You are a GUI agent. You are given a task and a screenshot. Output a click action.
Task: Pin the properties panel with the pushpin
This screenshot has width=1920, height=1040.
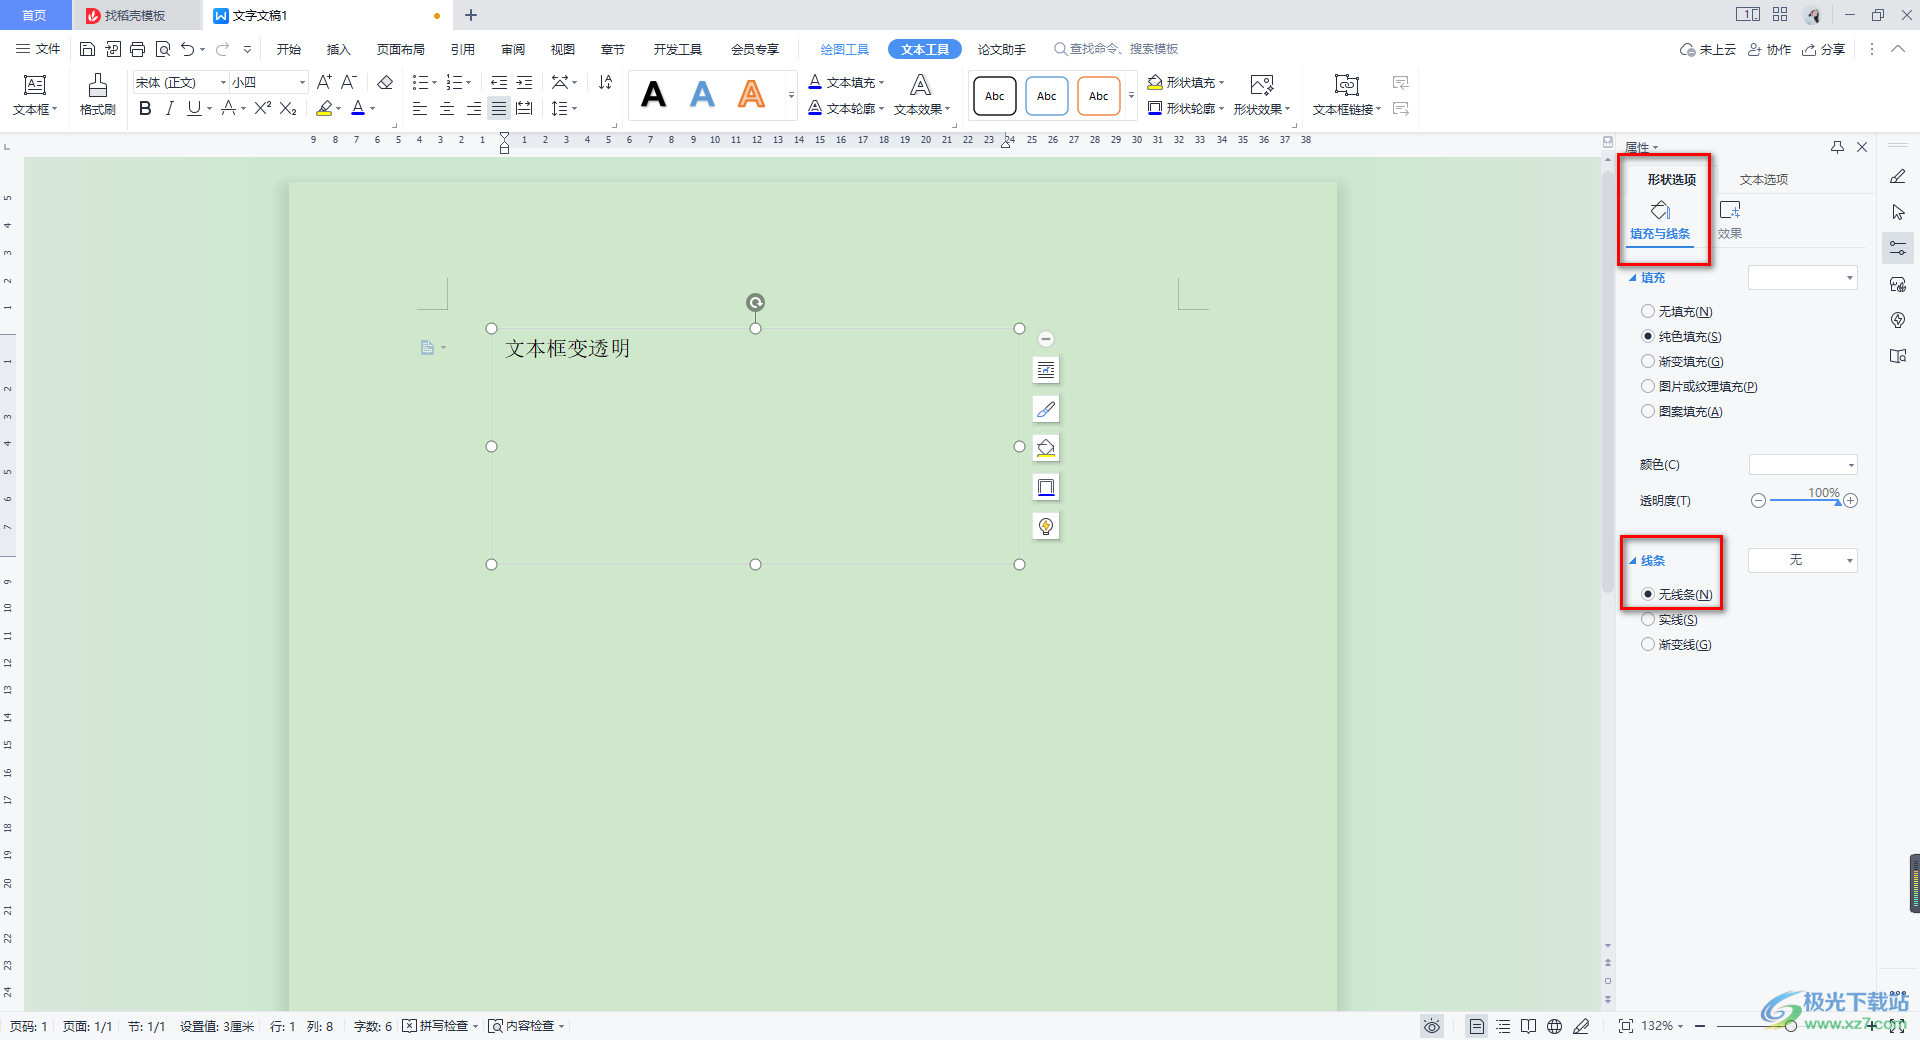click(x=1837, y=146)
